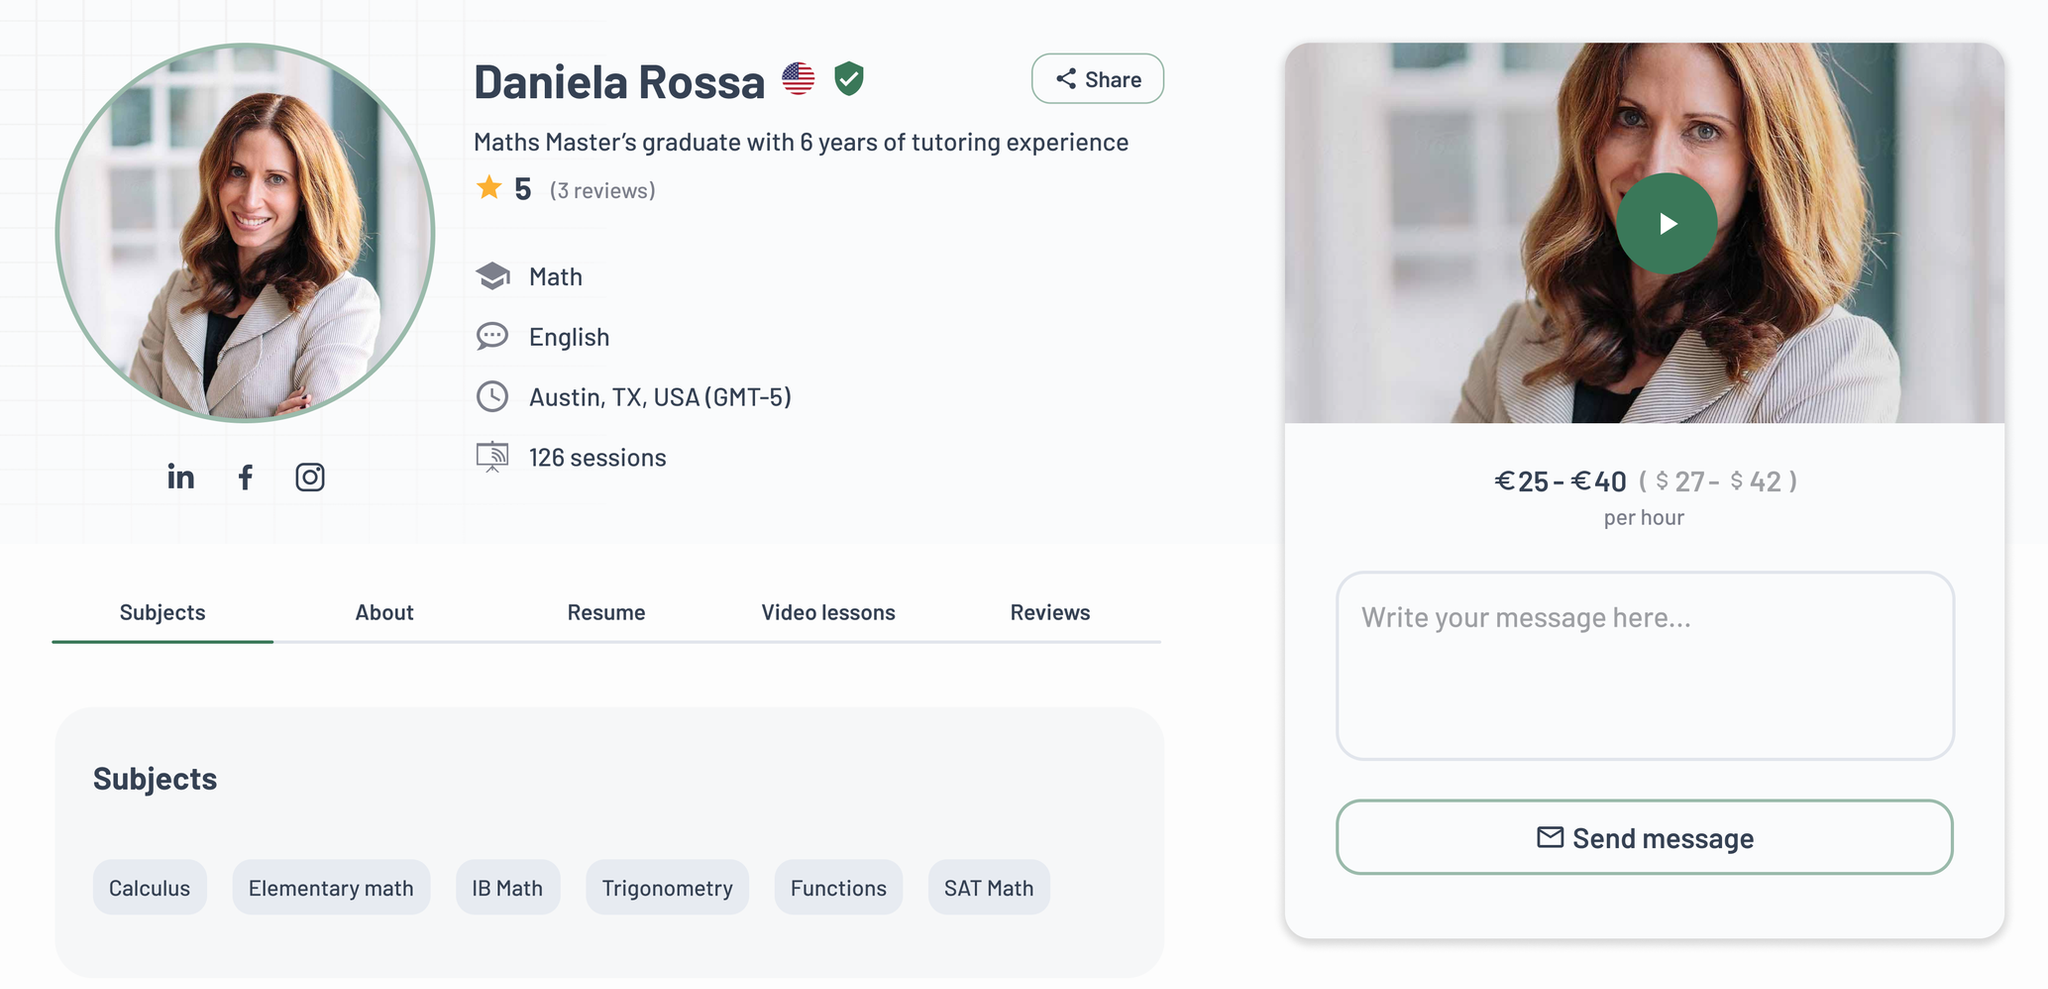This screenshot has width=2048, height=989.
Task: Click the verified shield badge next to the name
Action: (x=848, y=79)
